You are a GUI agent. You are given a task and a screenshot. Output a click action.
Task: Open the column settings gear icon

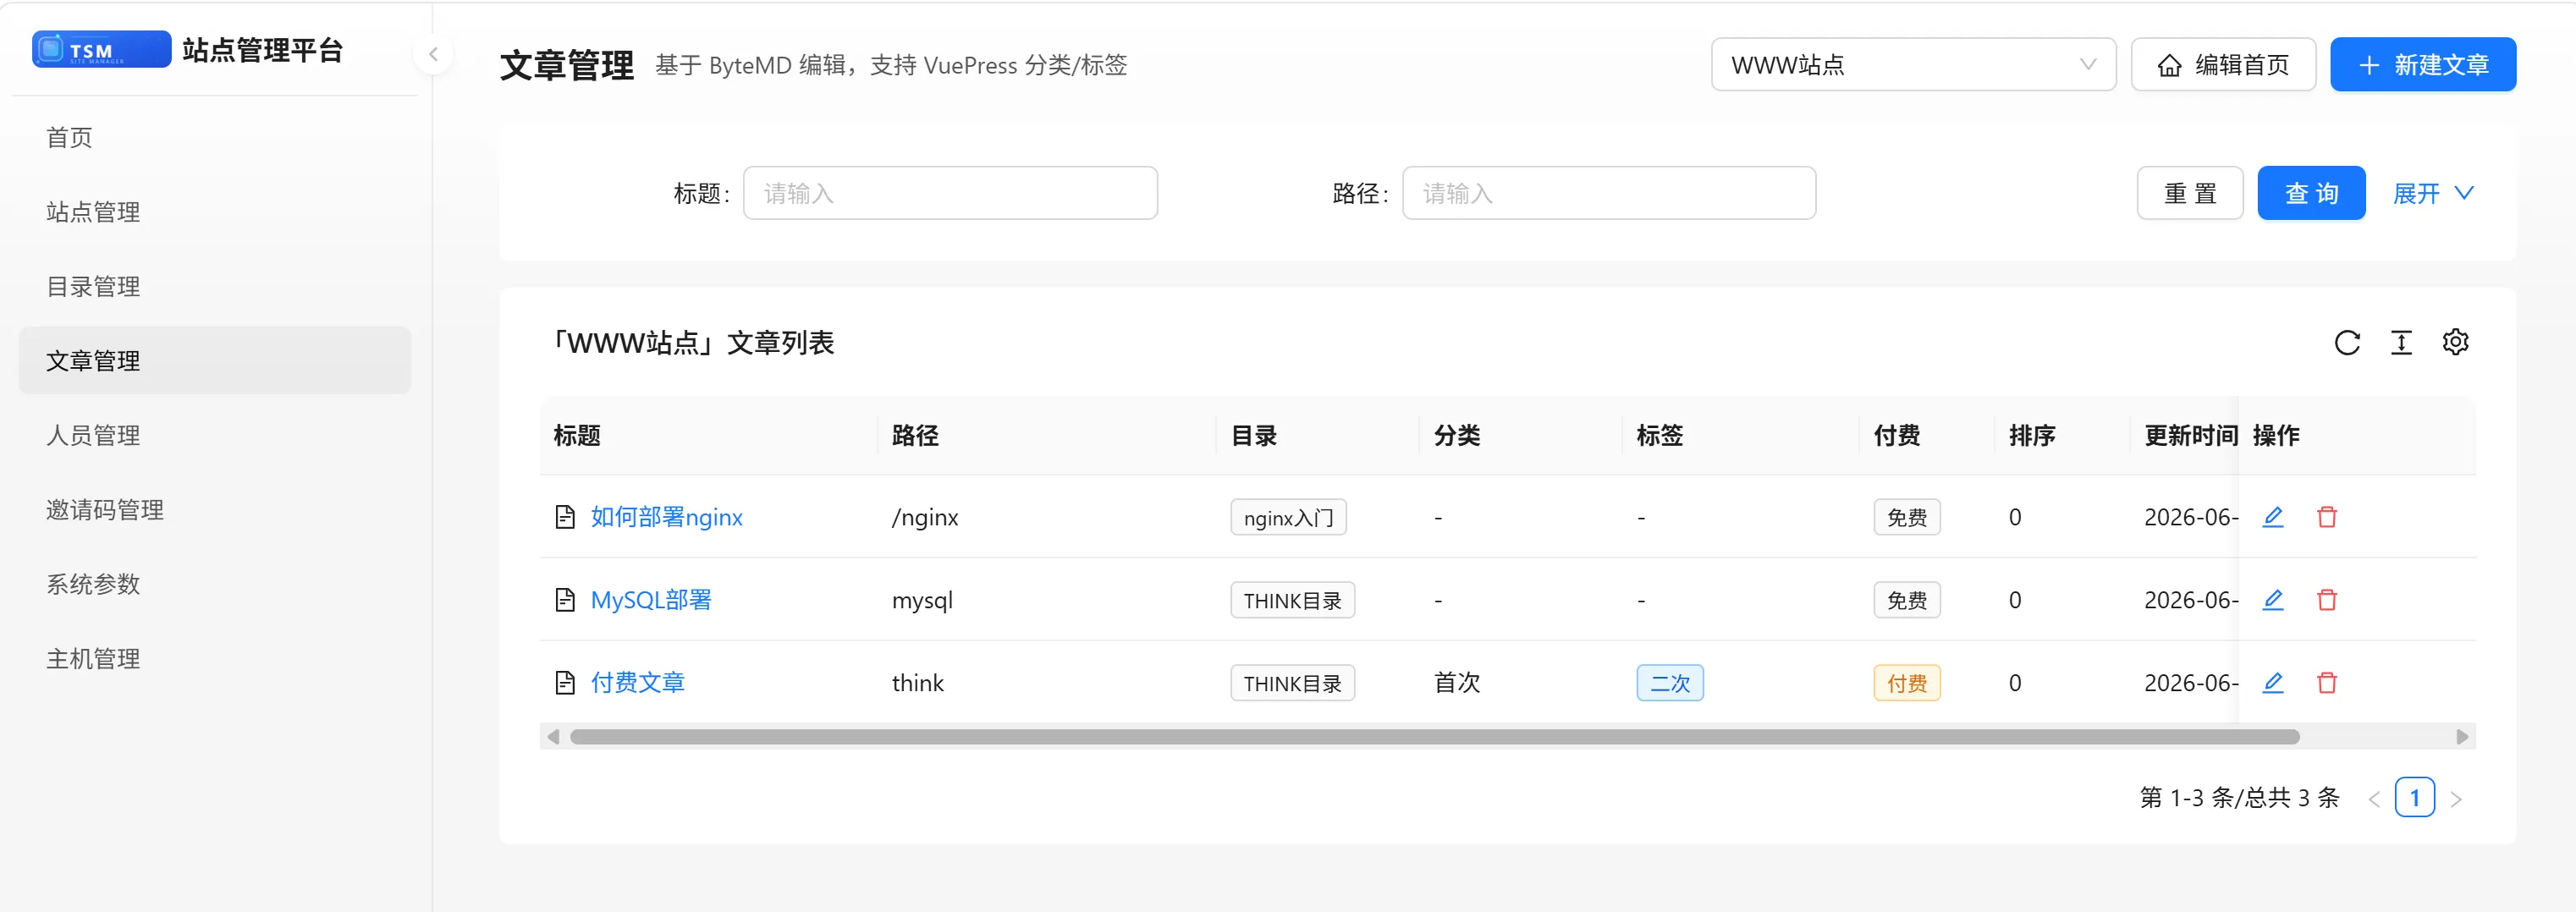[x=2455, y=342]
